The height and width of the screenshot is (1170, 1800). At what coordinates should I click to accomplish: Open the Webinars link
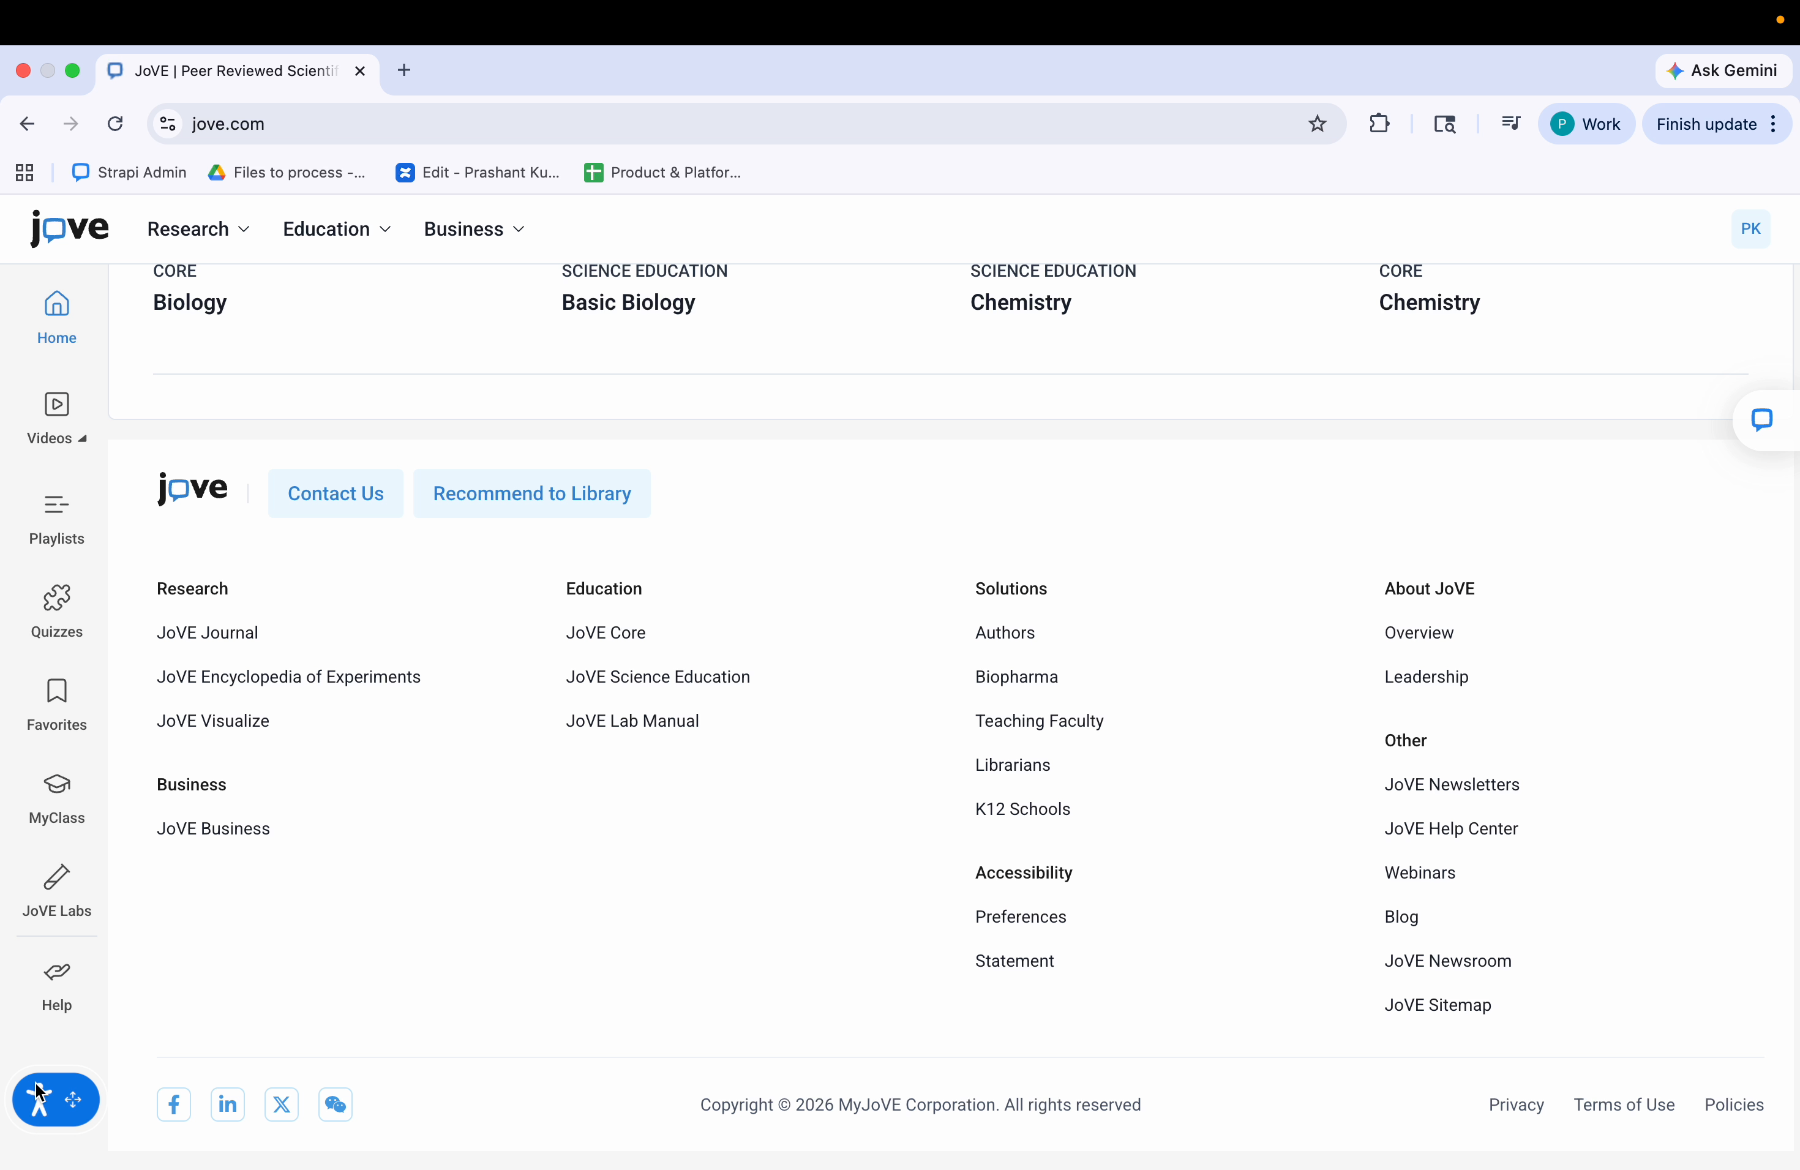1420,873
